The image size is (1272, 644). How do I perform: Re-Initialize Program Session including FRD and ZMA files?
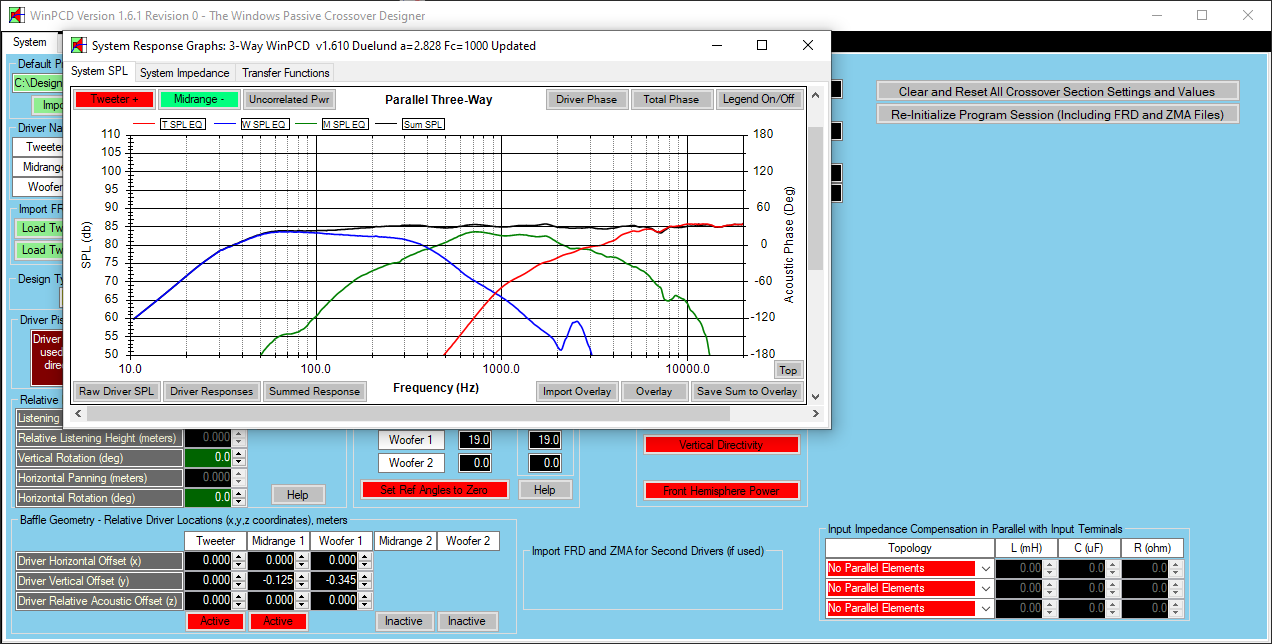pyautogui.click(x=1056, y=114)
